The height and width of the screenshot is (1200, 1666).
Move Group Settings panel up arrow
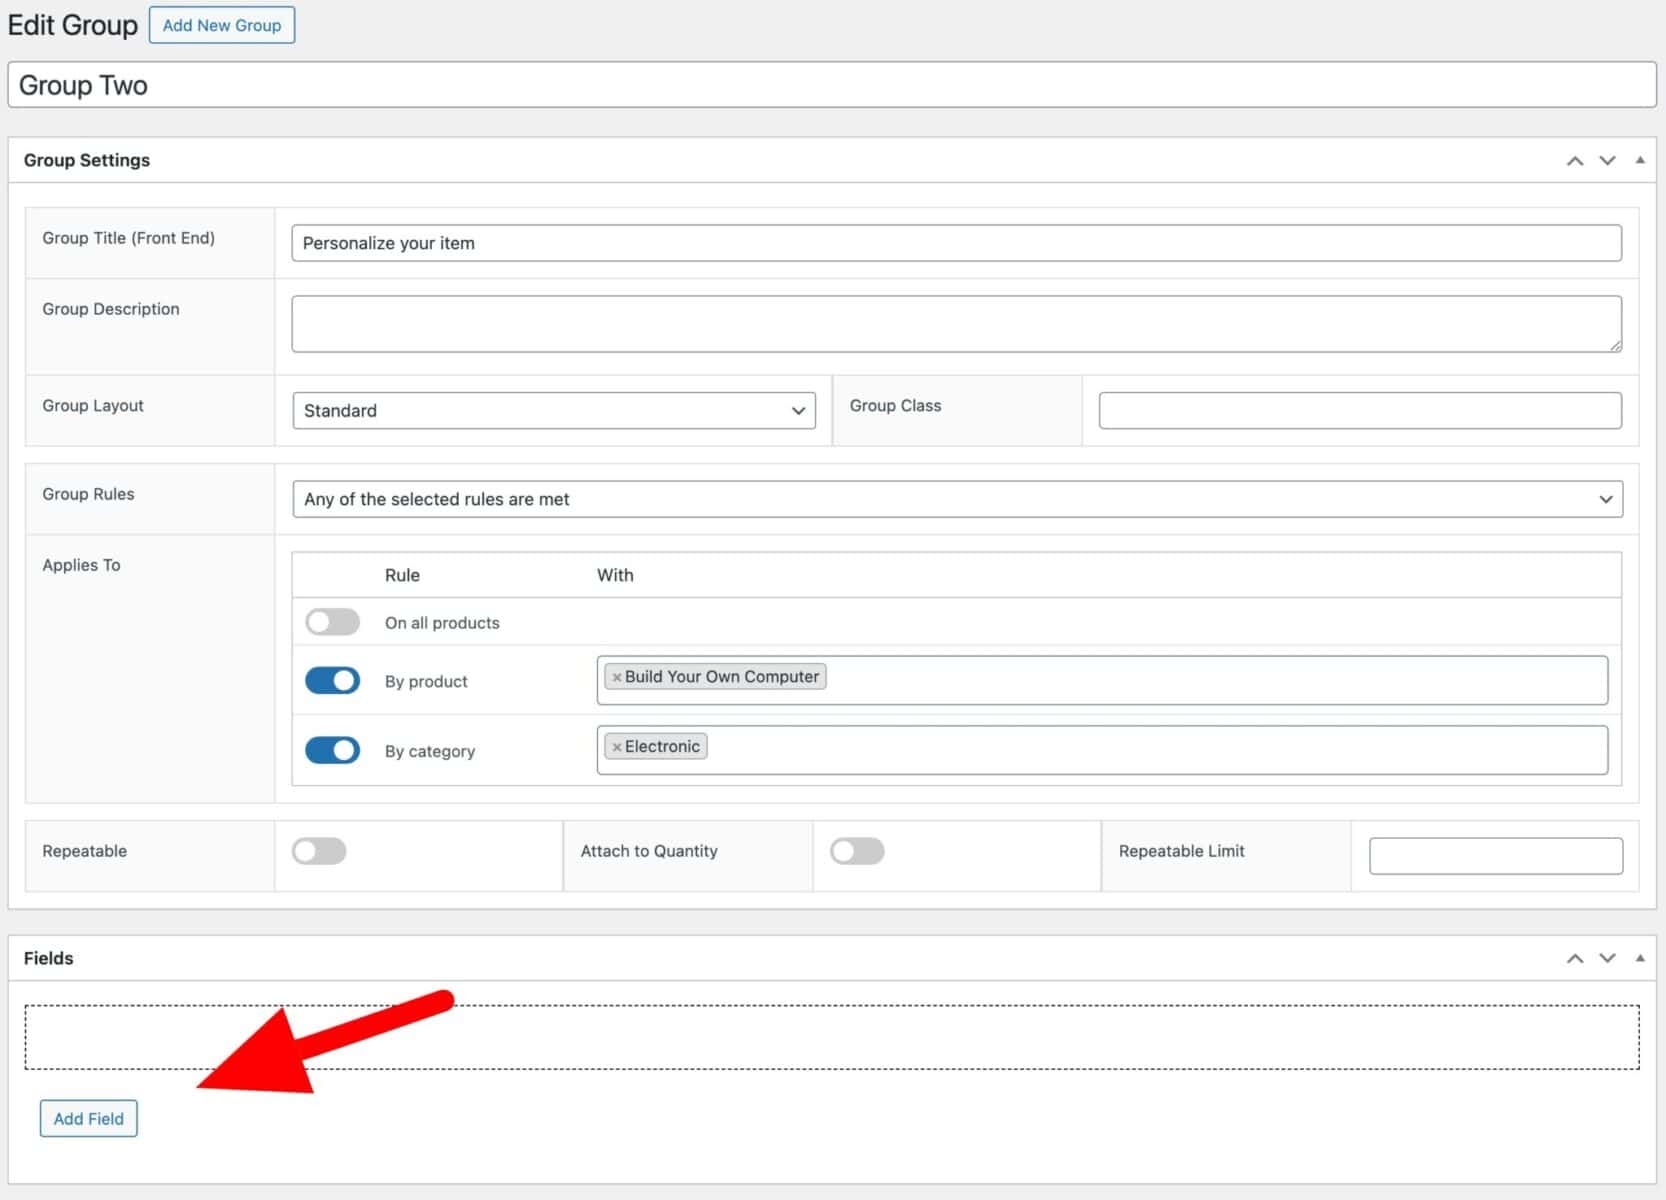1574,161
